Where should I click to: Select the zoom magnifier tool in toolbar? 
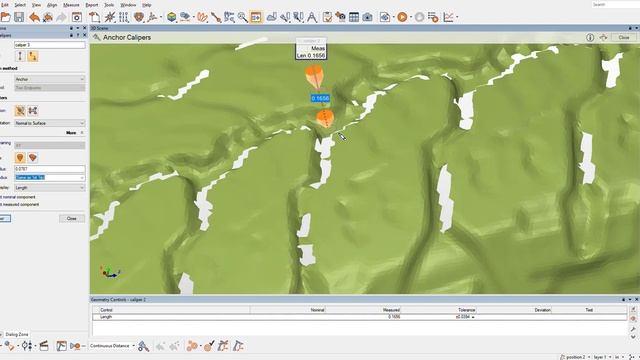pos(242,17)
